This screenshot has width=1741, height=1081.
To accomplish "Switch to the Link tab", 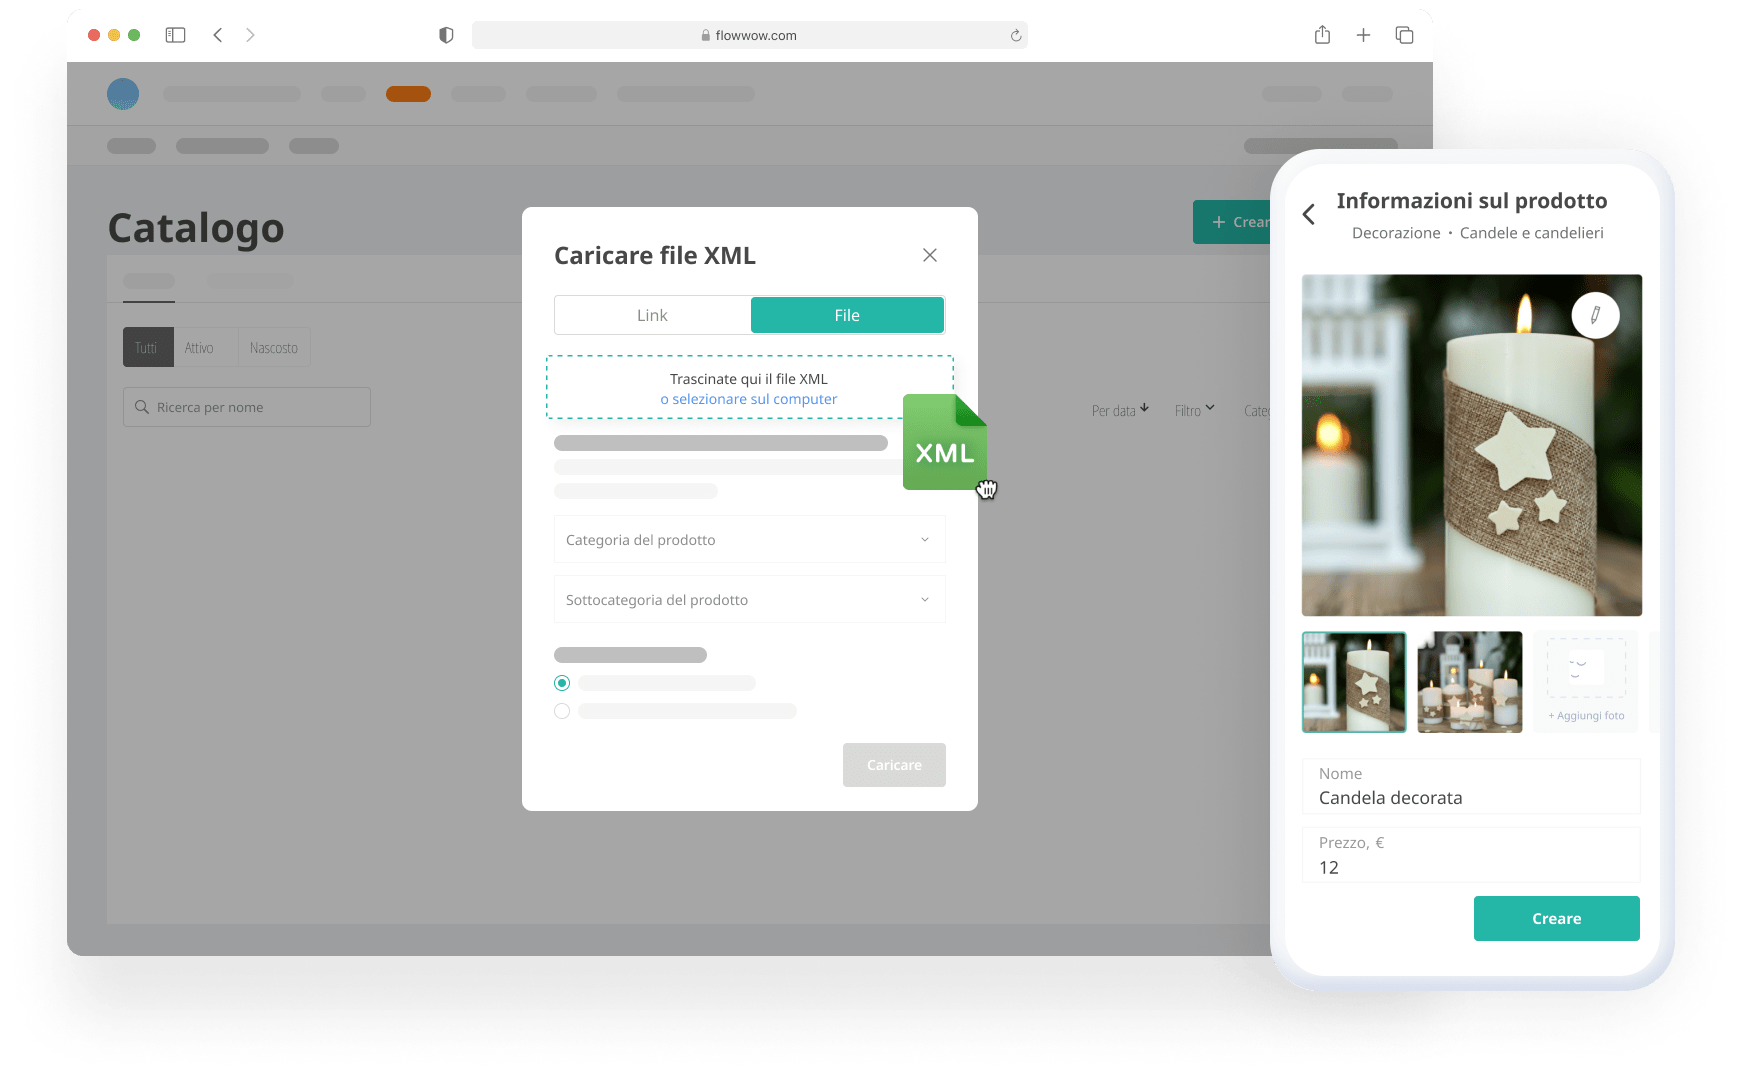I will [652, 315].
